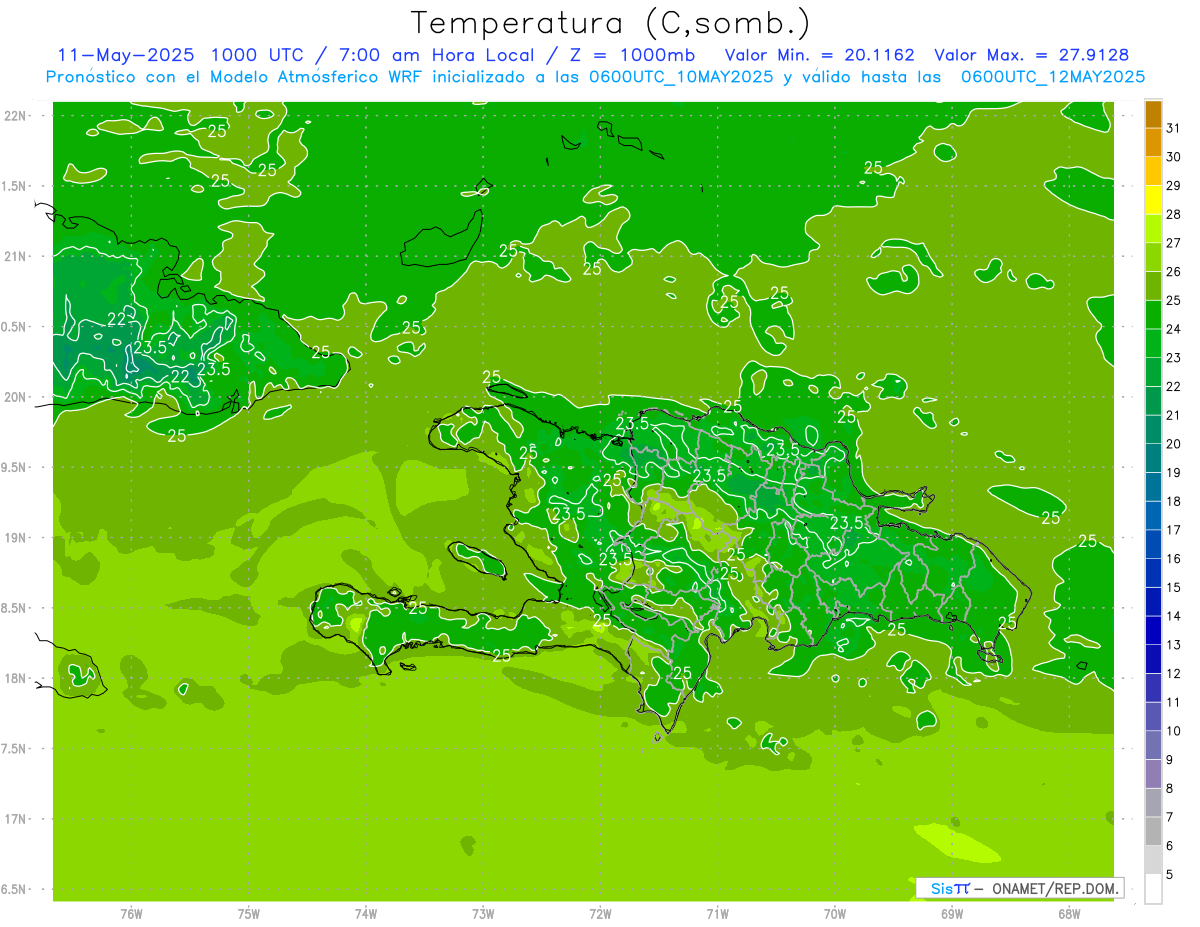Viewport: 1200px width, 927px height.
Task: Click the 6.5N latitude axis label
Action: [x=13, y=889]
